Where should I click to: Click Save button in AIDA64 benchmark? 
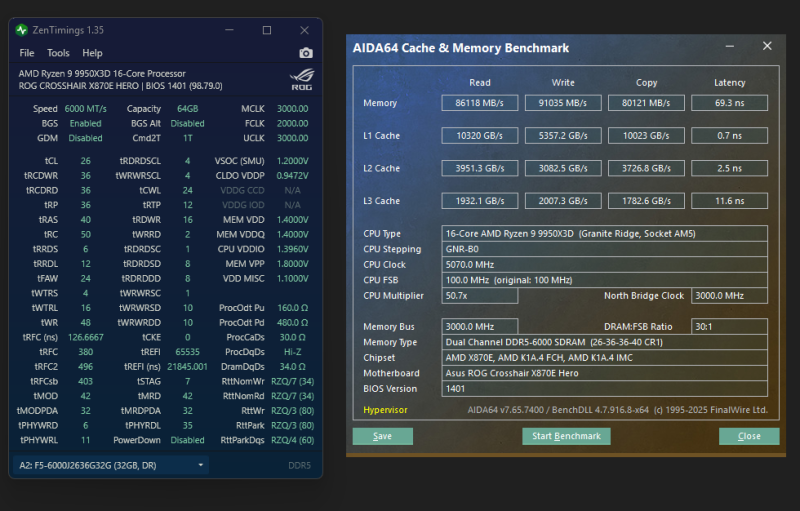pos(383,436)
